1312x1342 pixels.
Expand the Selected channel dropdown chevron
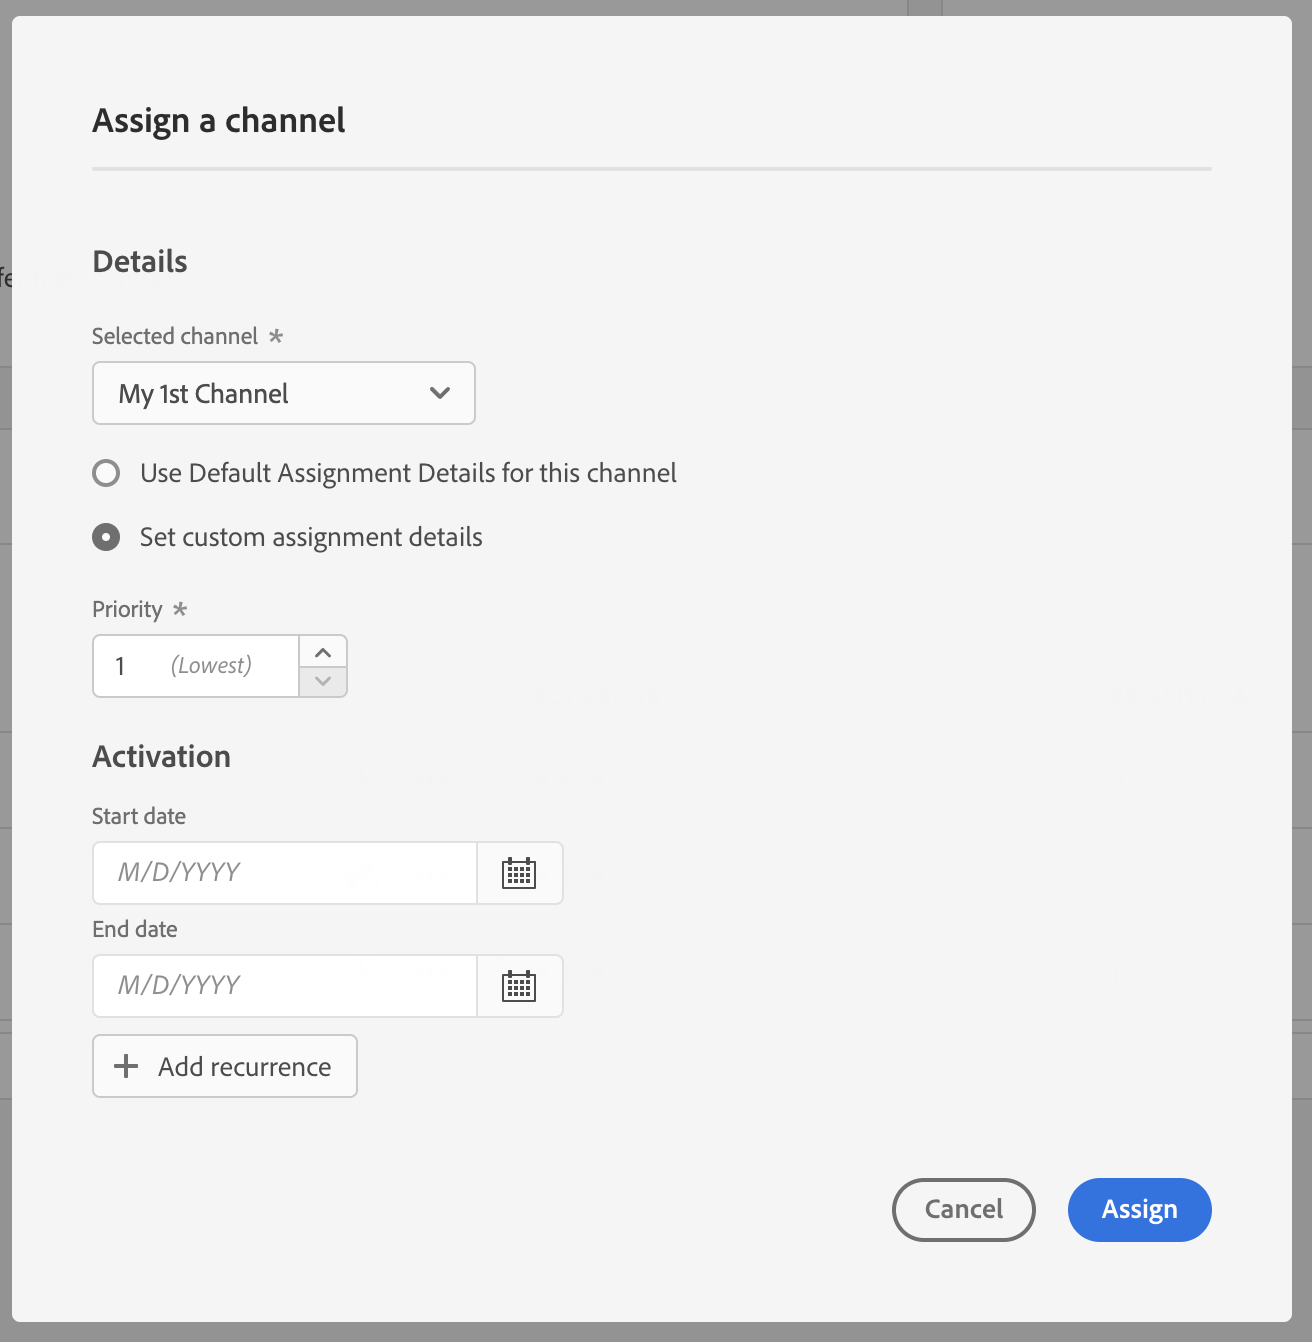[x=439, y=393]
